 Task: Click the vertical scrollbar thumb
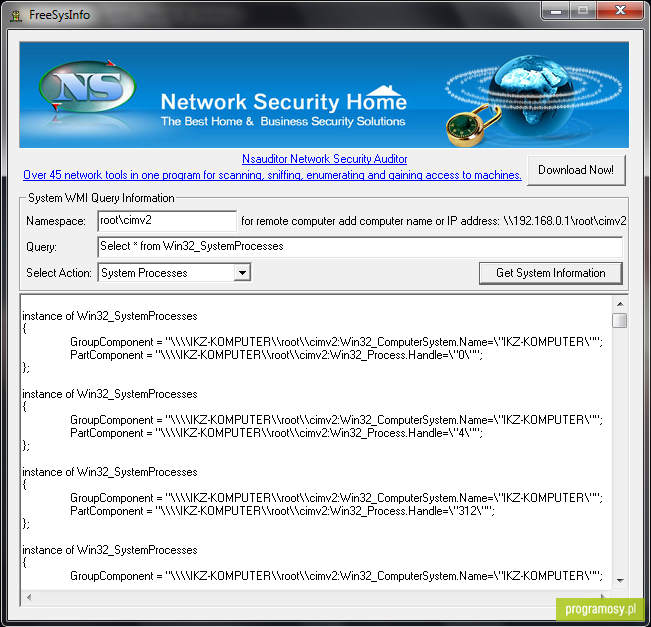(x=620, y=320)
